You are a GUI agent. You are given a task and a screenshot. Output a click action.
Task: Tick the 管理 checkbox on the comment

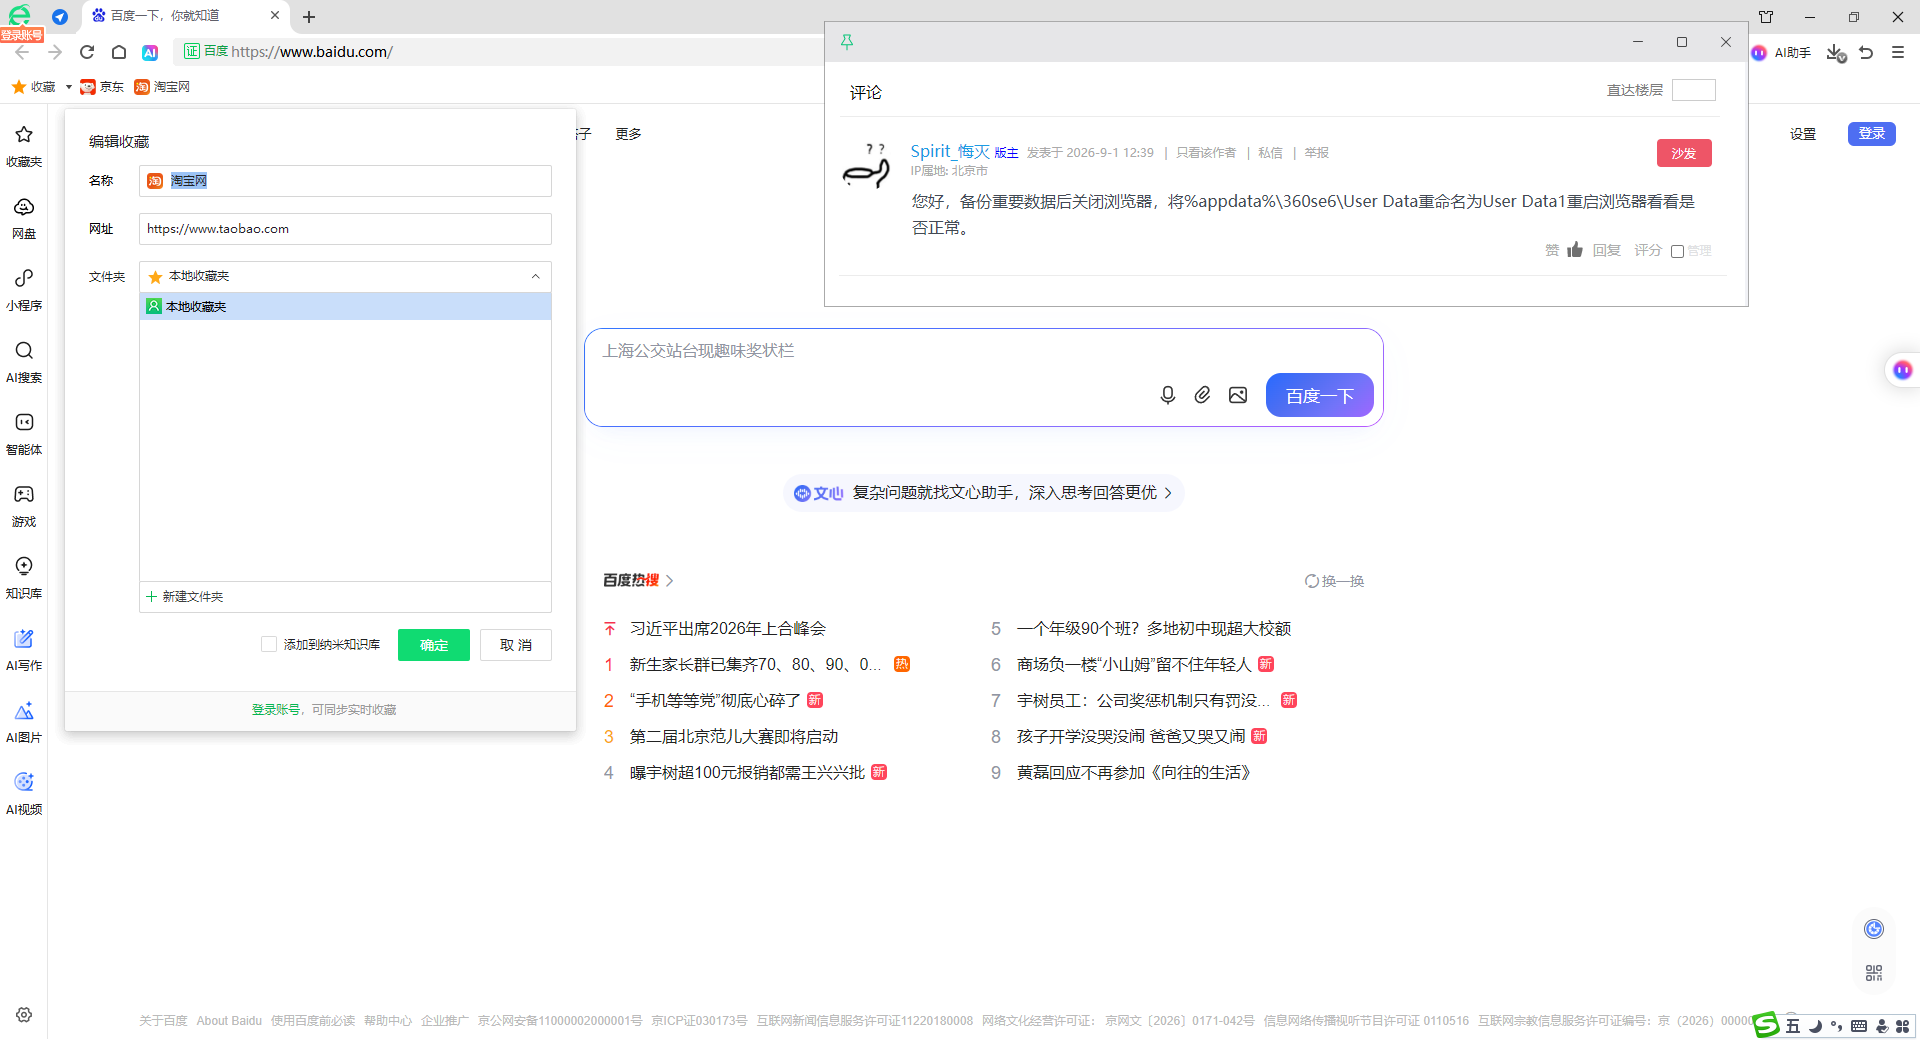(x=1677, y=251)
